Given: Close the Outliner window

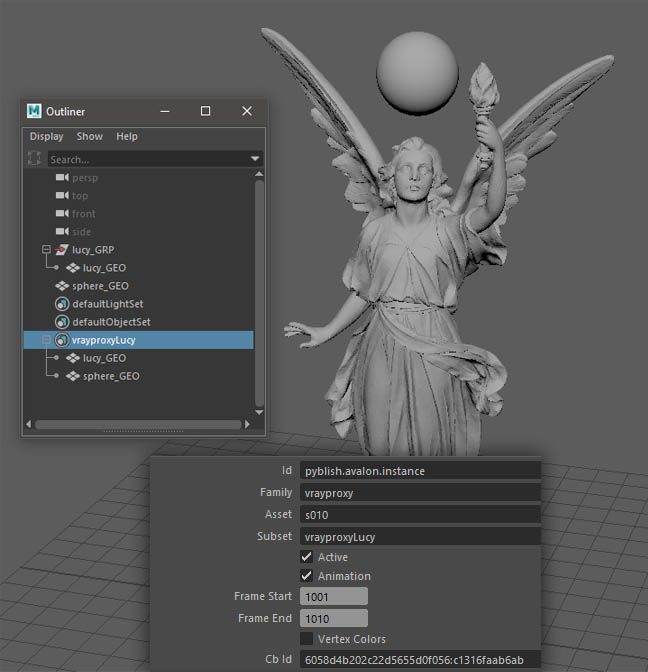Looking at the screenshot, I should click(247, 111).
